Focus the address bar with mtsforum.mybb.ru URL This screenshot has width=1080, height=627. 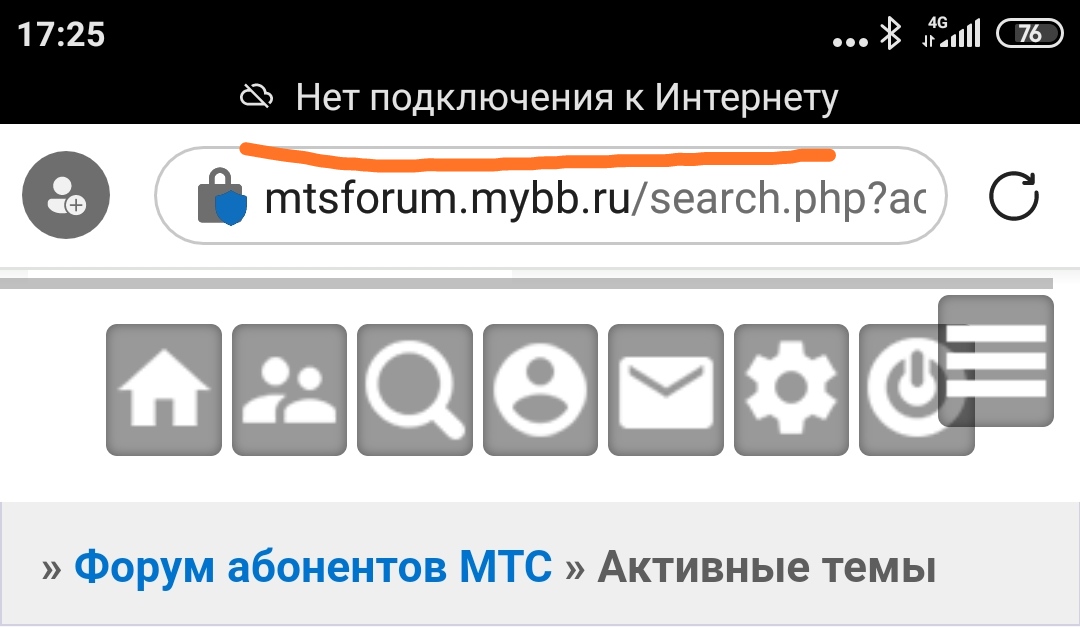coord(551,196)
